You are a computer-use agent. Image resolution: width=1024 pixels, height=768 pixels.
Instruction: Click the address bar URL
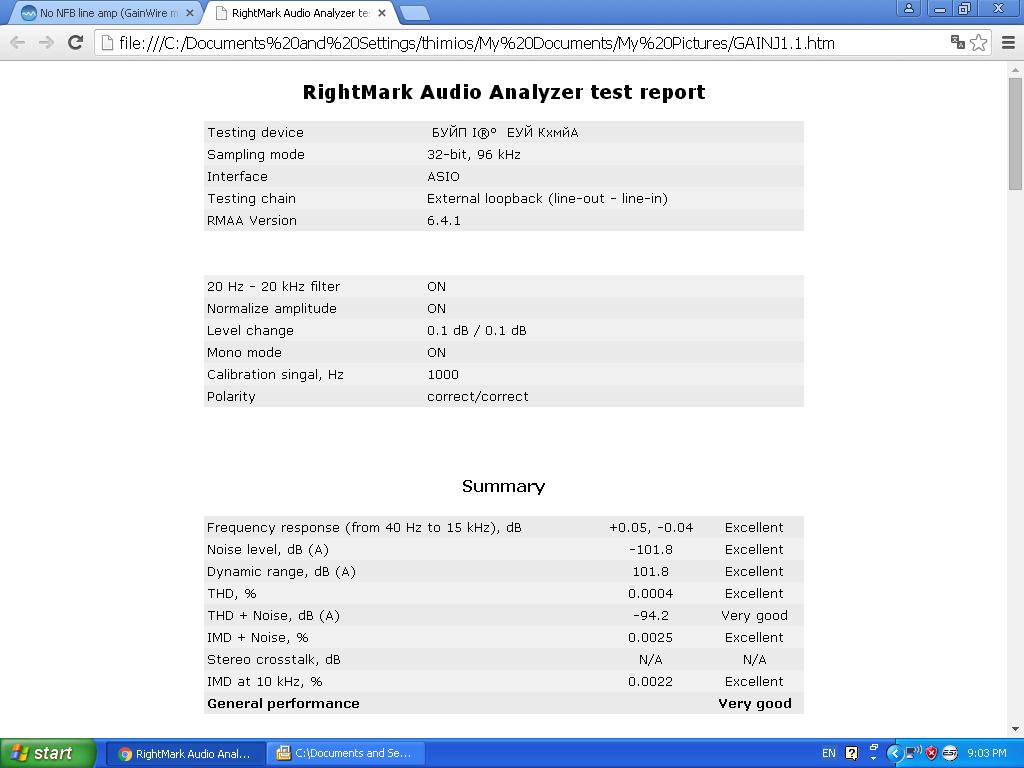click(x=476, y=44)
